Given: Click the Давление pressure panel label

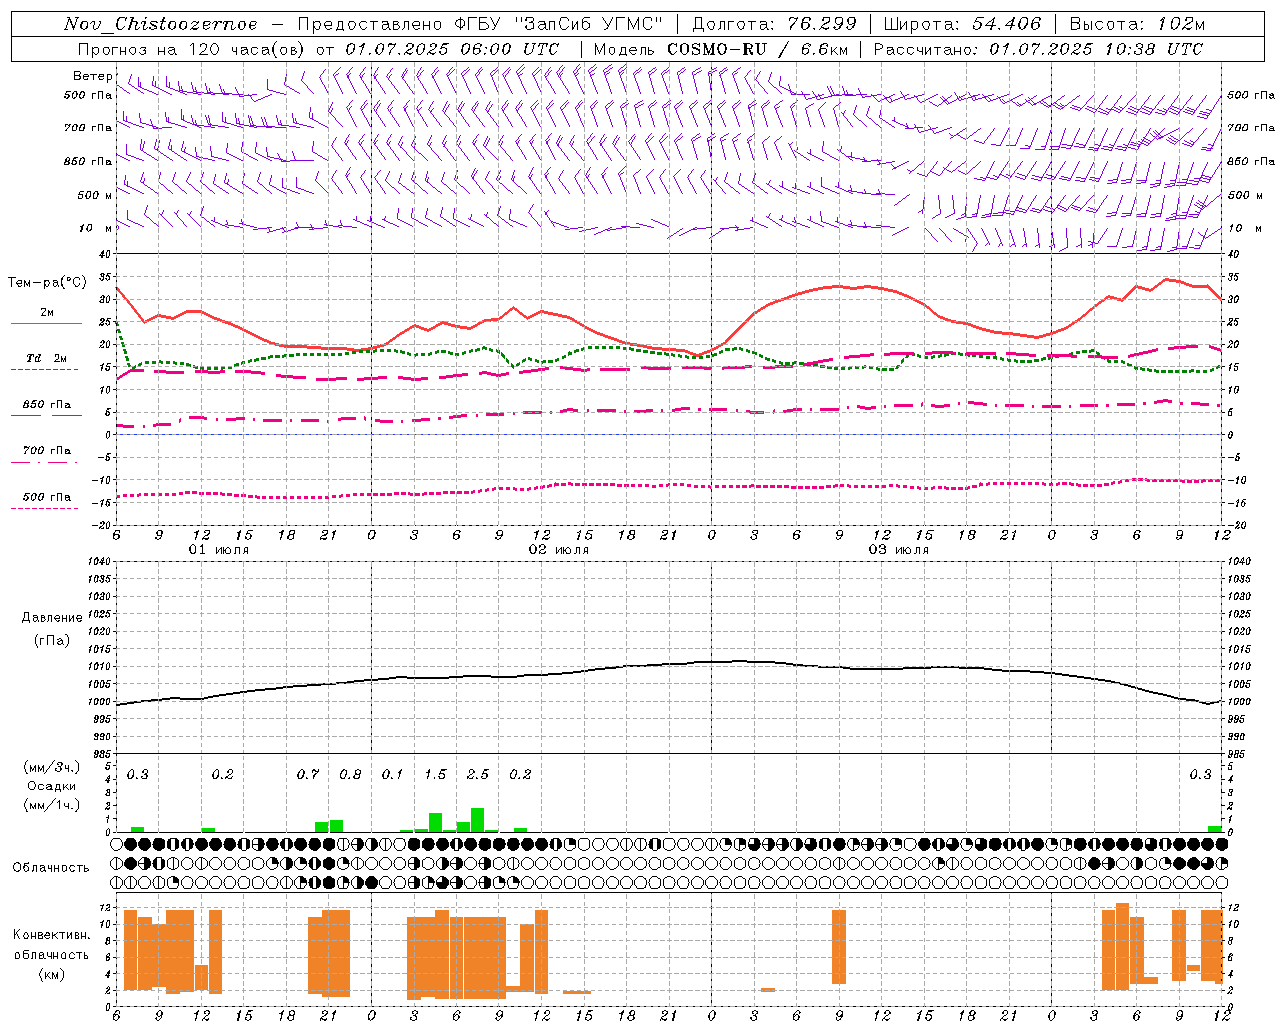Looking at the screenshot, I should pos(52,618).
